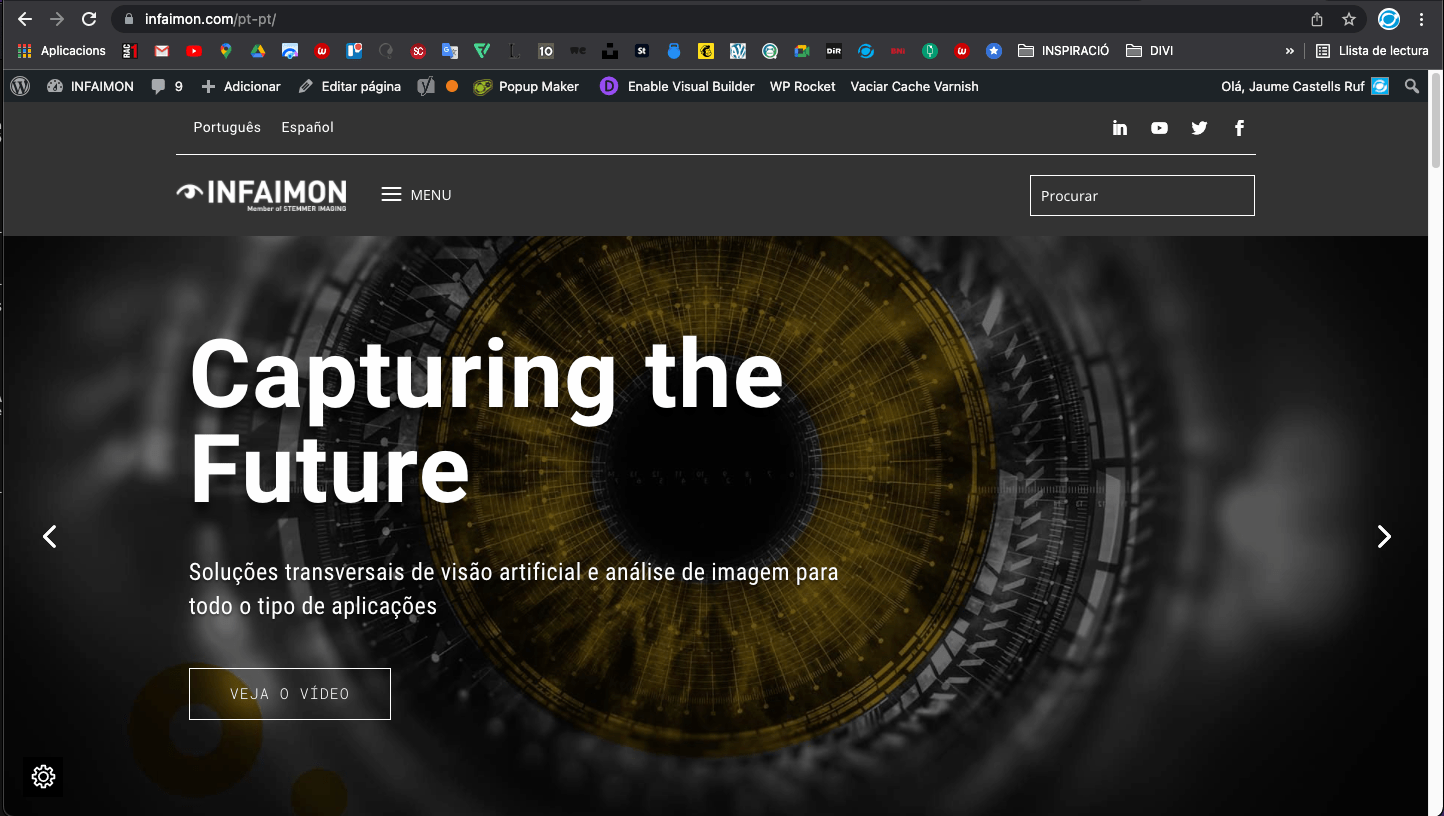The height and width of the screenshot is (816, 1444).
Task: Visit Infaimon's YouTube channel icon
Action: point(1159,127)
